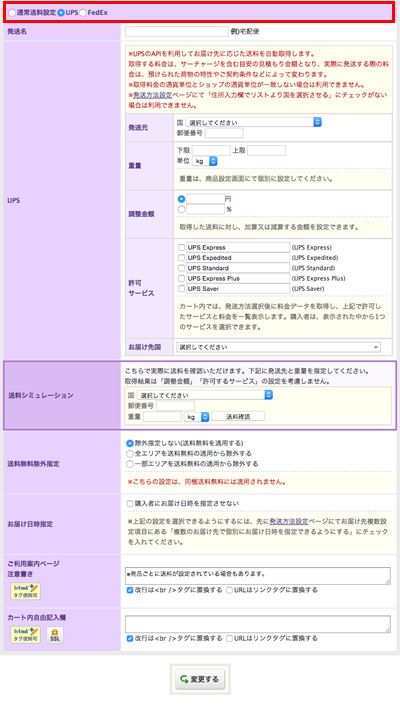
Task: Click the 送料シミュレーション 郵便番号 field
Action: click(175, 406)
